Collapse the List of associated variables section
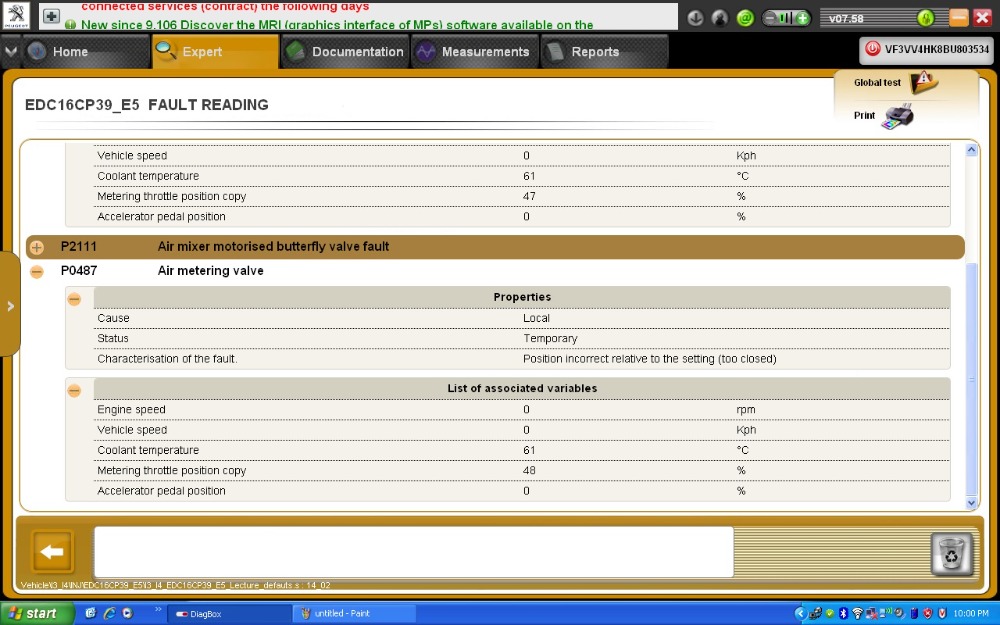This screenshot has width=1000, height=625. pyautogui.click(x=74, y=390)
